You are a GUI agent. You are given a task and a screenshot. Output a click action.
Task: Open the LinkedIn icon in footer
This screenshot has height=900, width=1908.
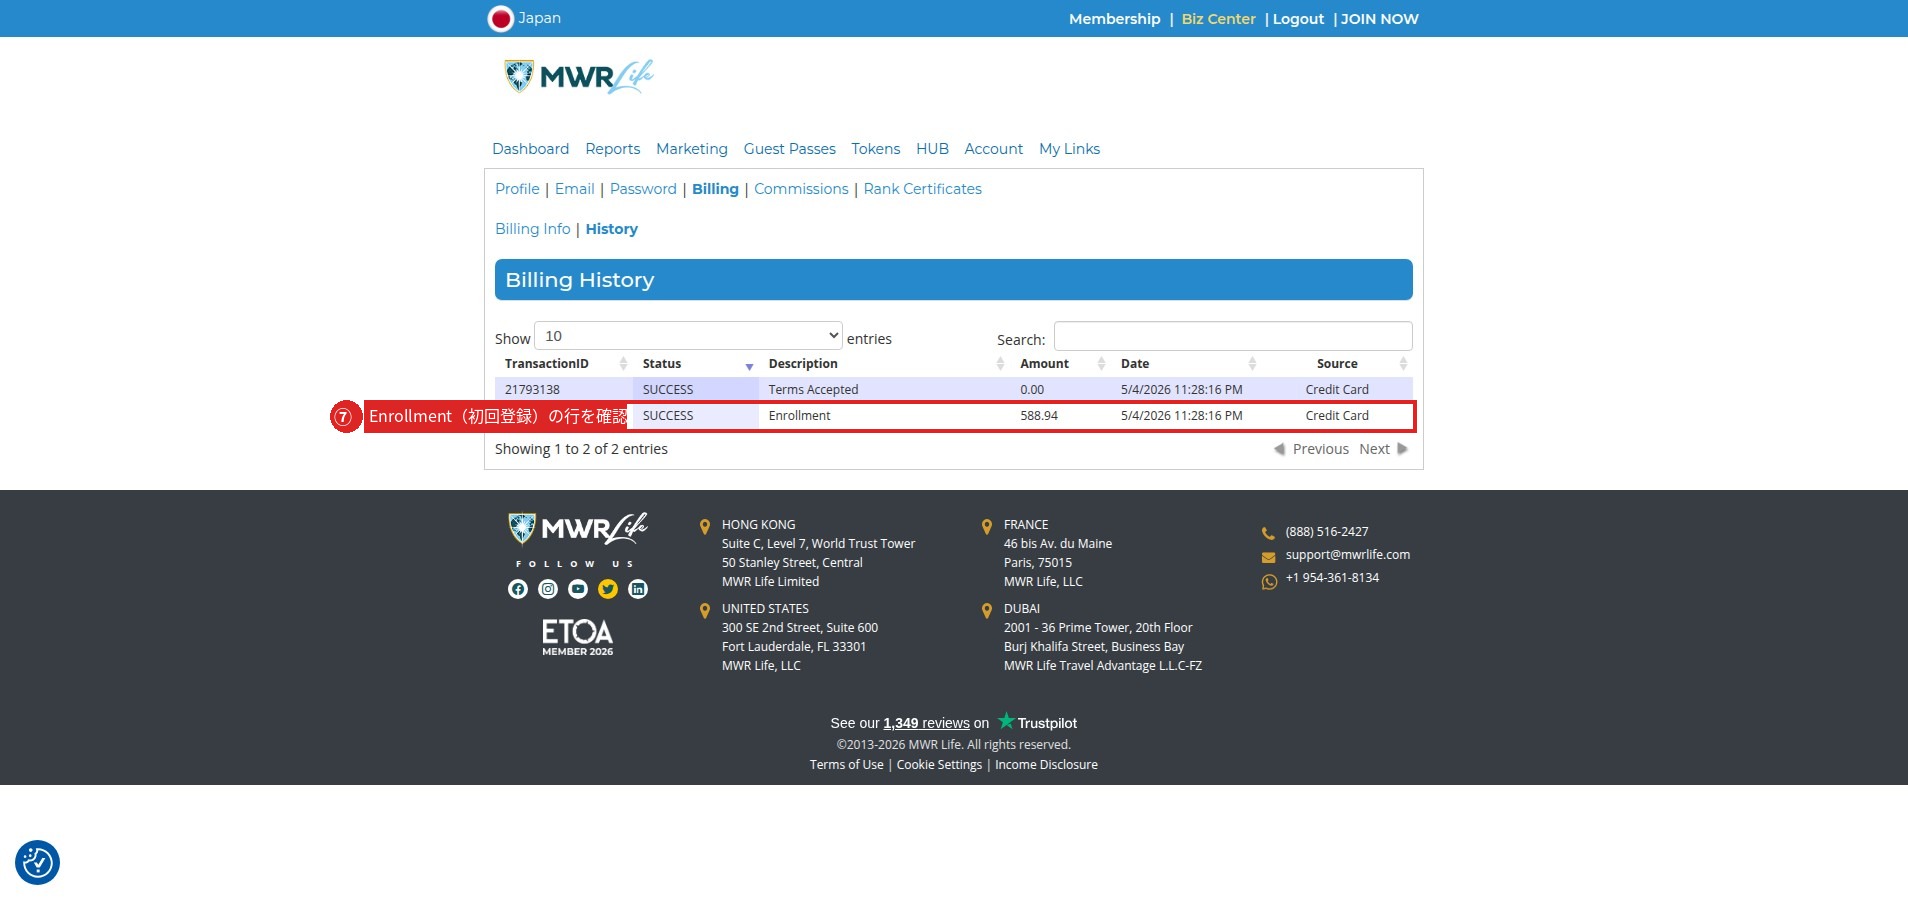point(638,589)
